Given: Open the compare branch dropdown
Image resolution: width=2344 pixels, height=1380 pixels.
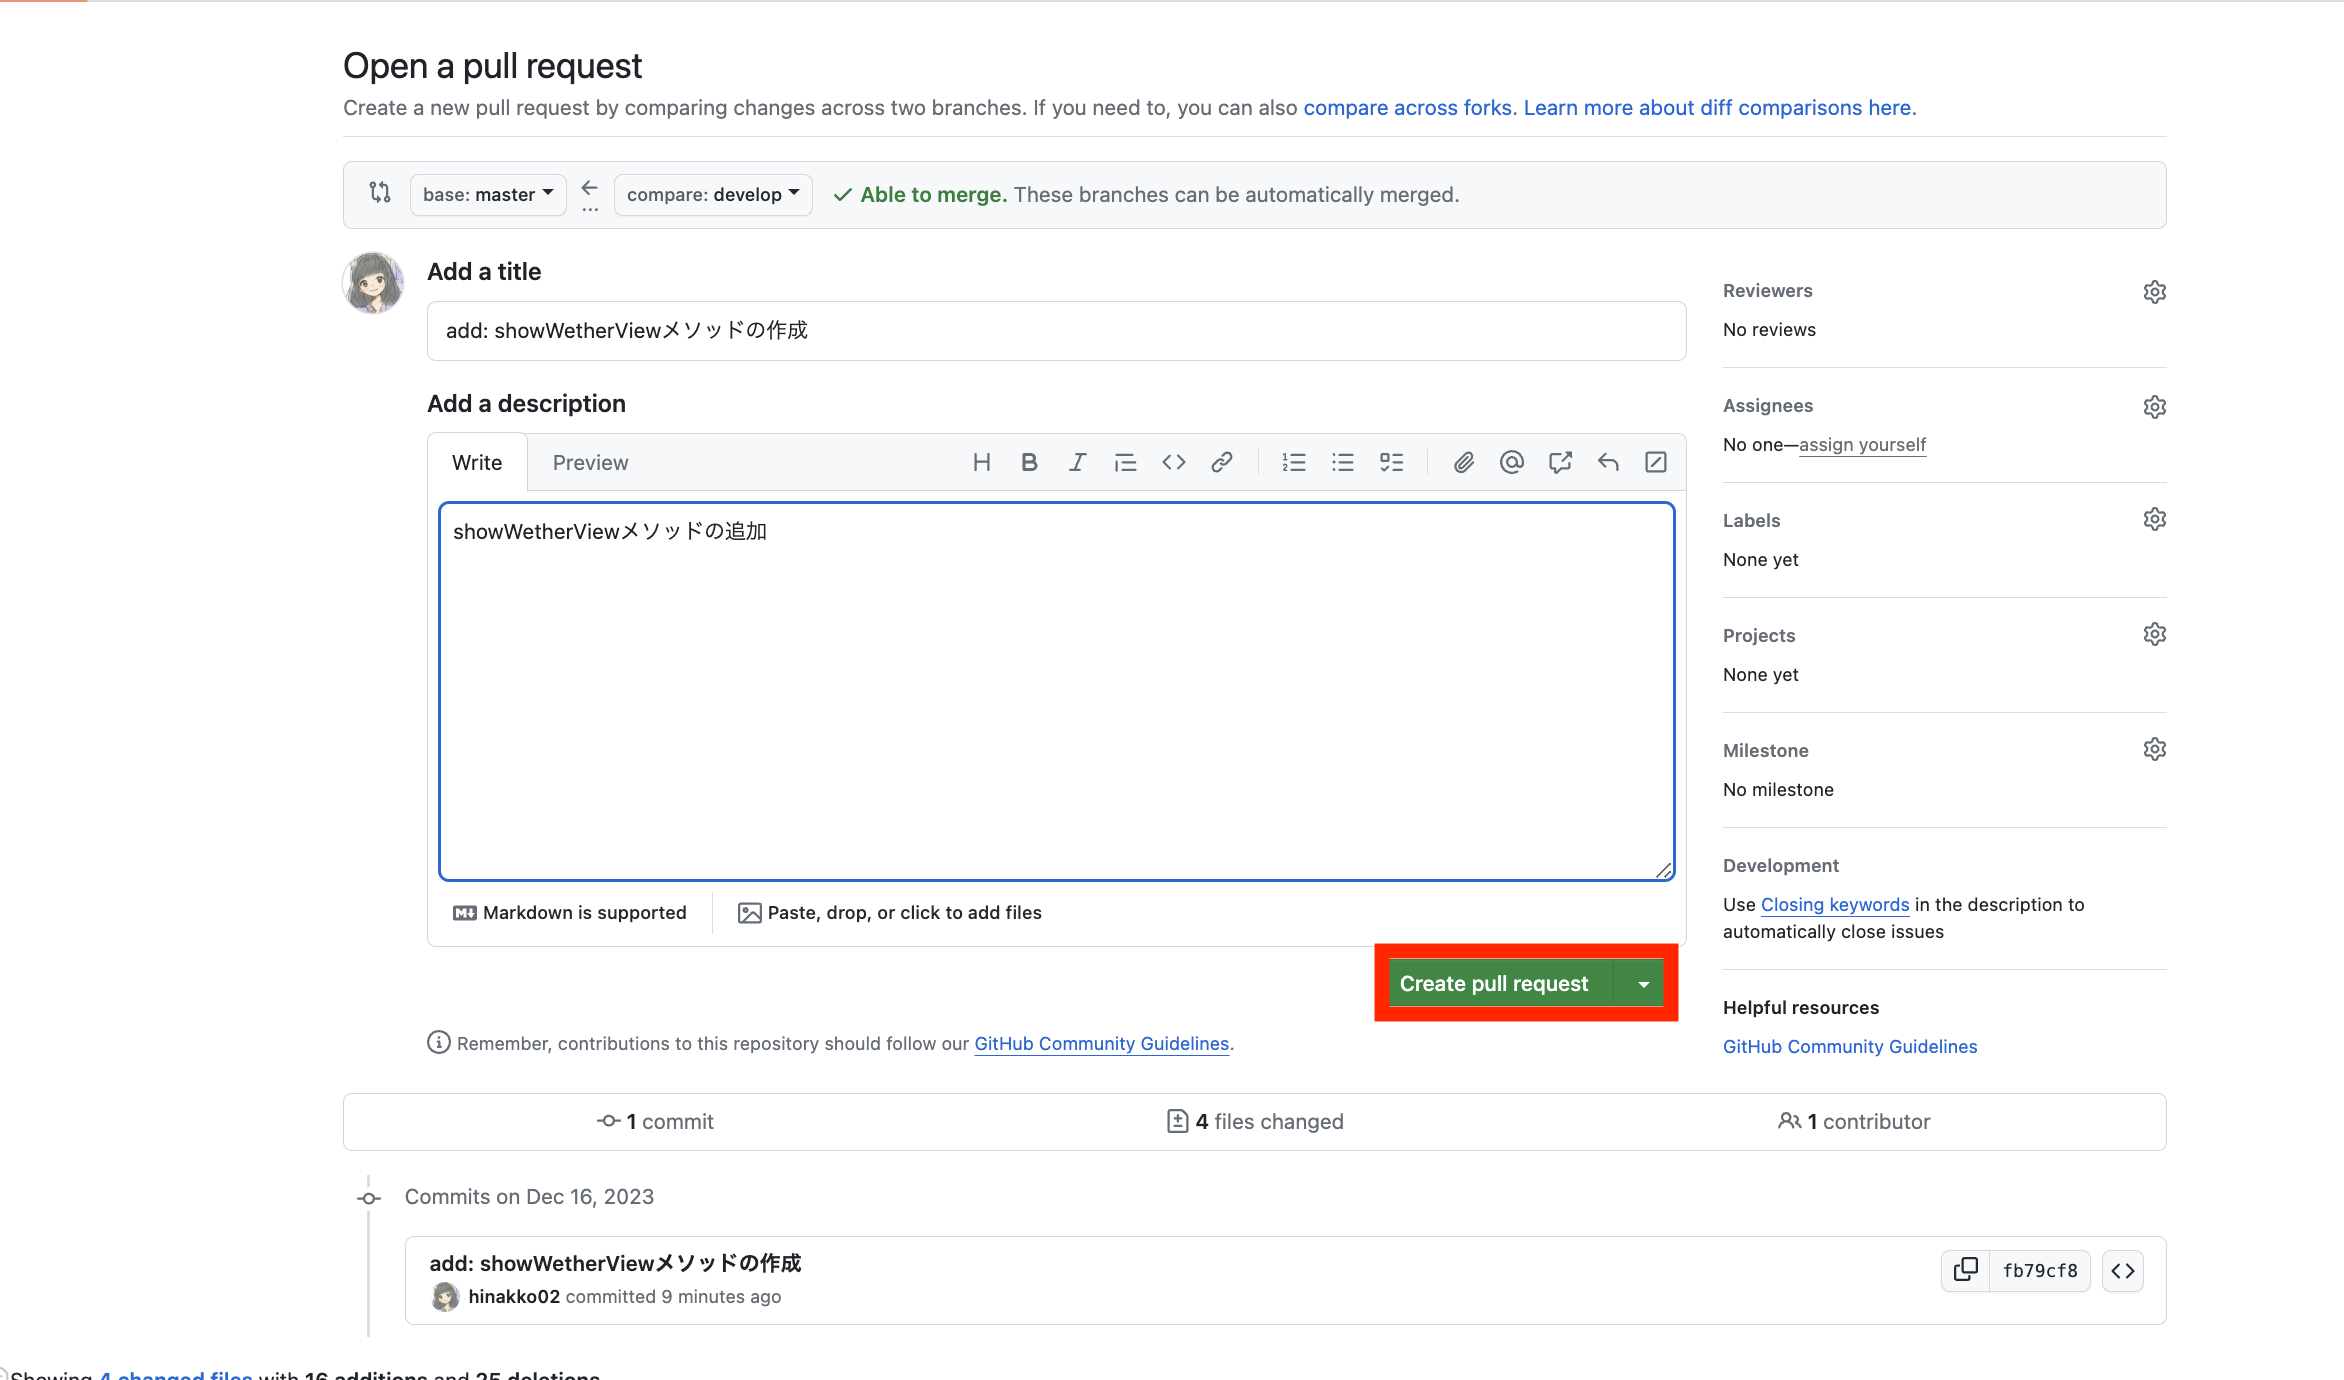Looking at the screenshot, I should (x=712, y=194).
